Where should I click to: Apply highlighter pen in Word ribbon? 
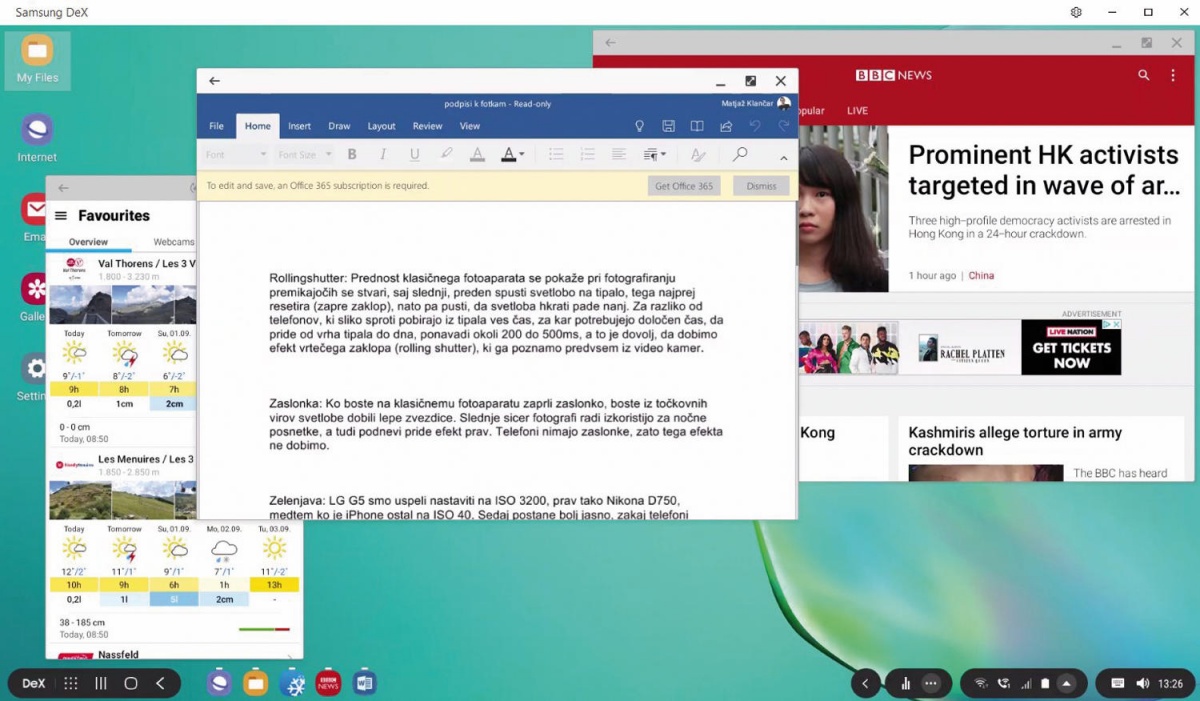446,155
